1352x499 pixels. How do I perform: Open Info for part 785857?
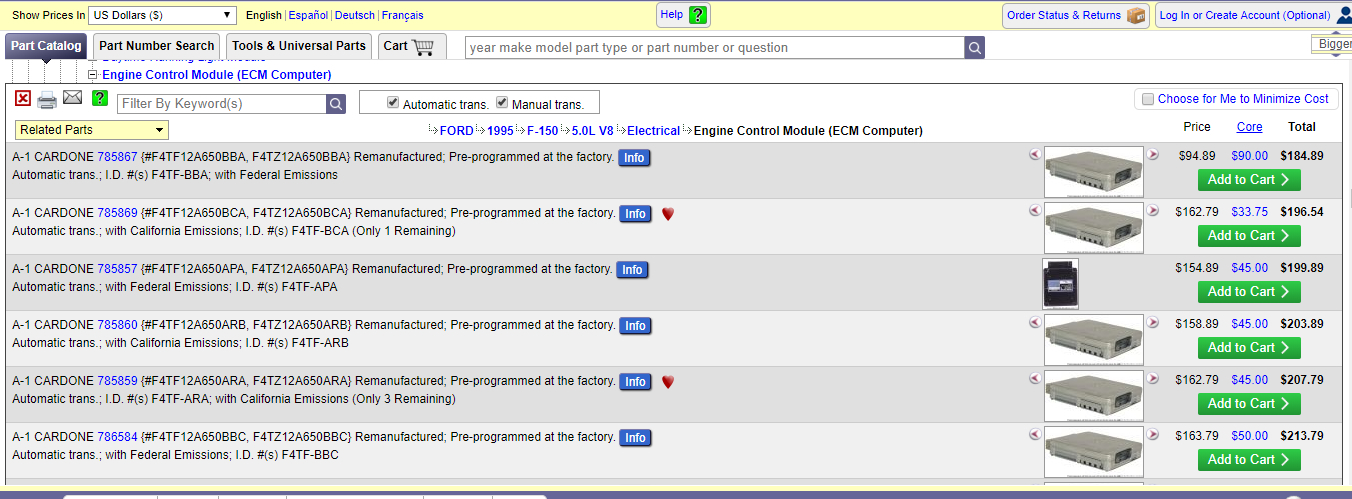coord(632,270)
